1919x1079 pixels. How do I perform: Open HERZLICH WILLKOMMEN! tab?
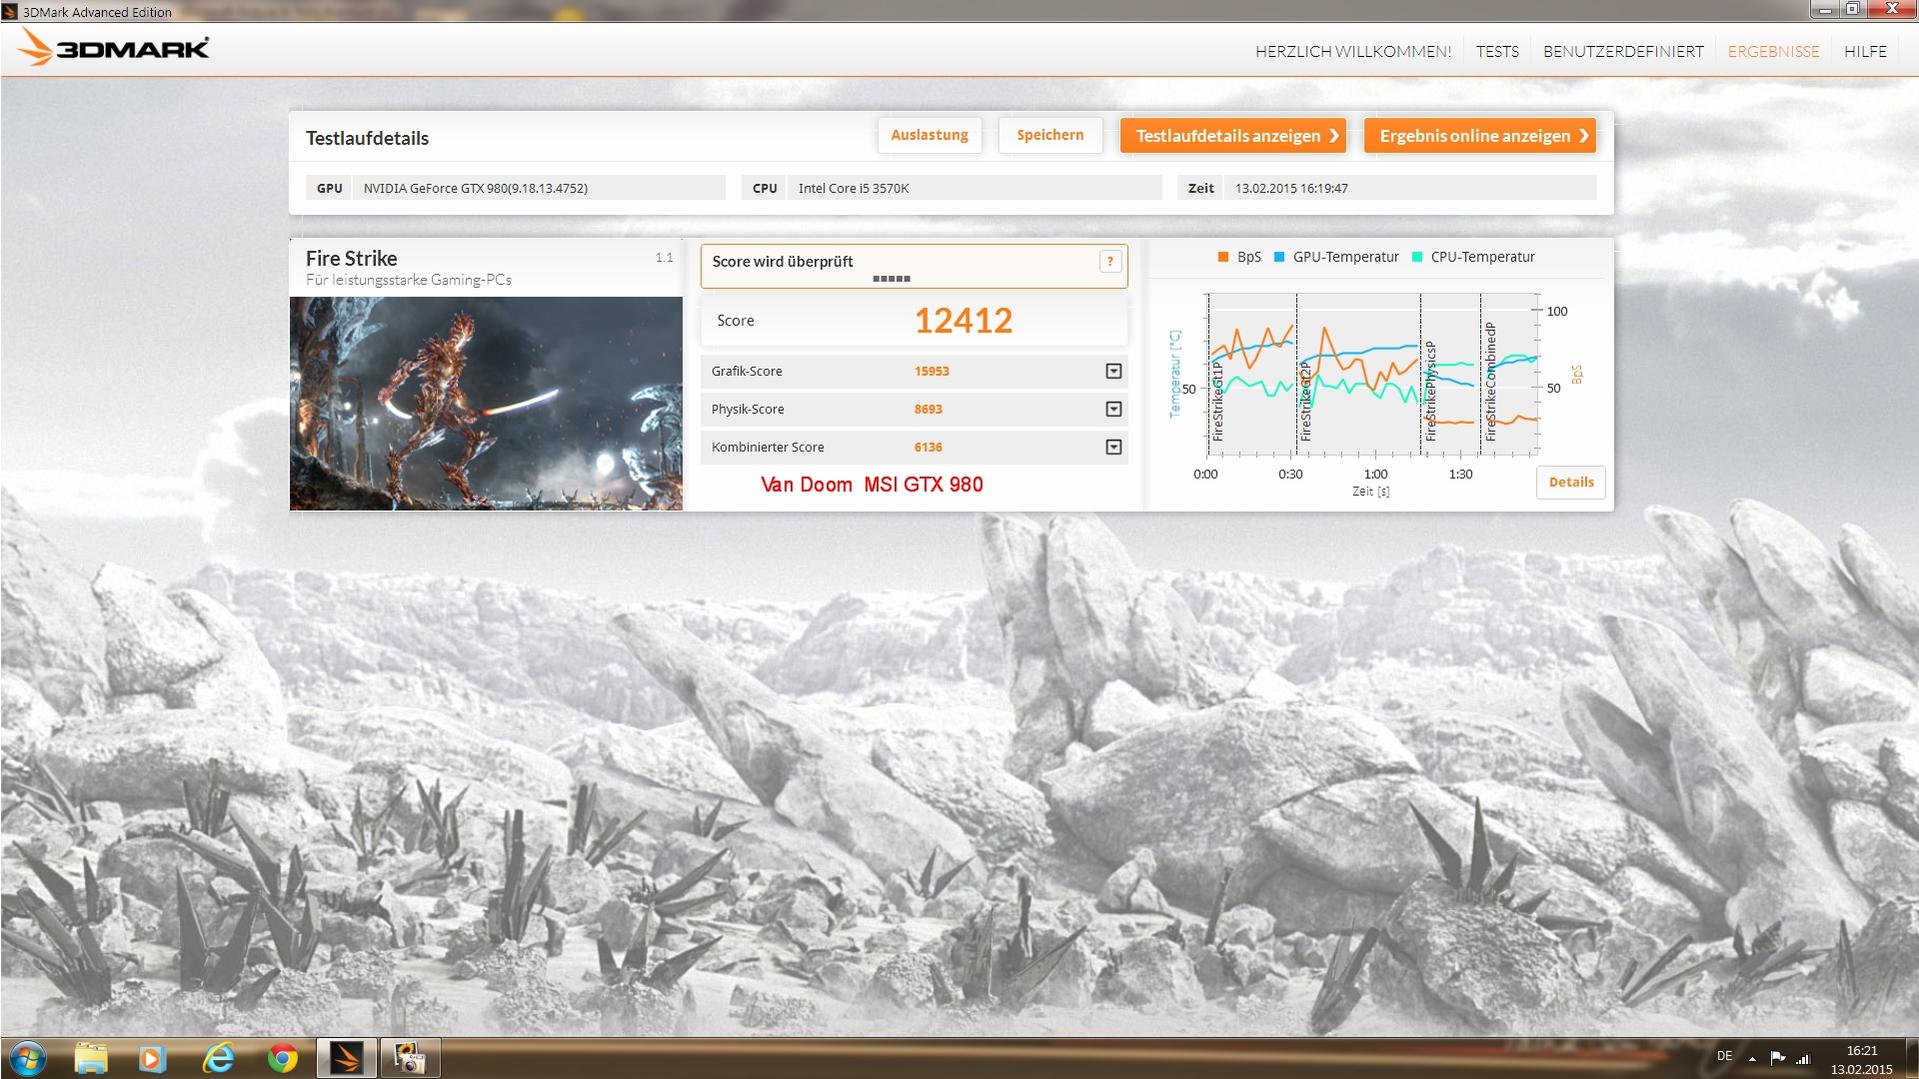click(x=1353, y=51)
